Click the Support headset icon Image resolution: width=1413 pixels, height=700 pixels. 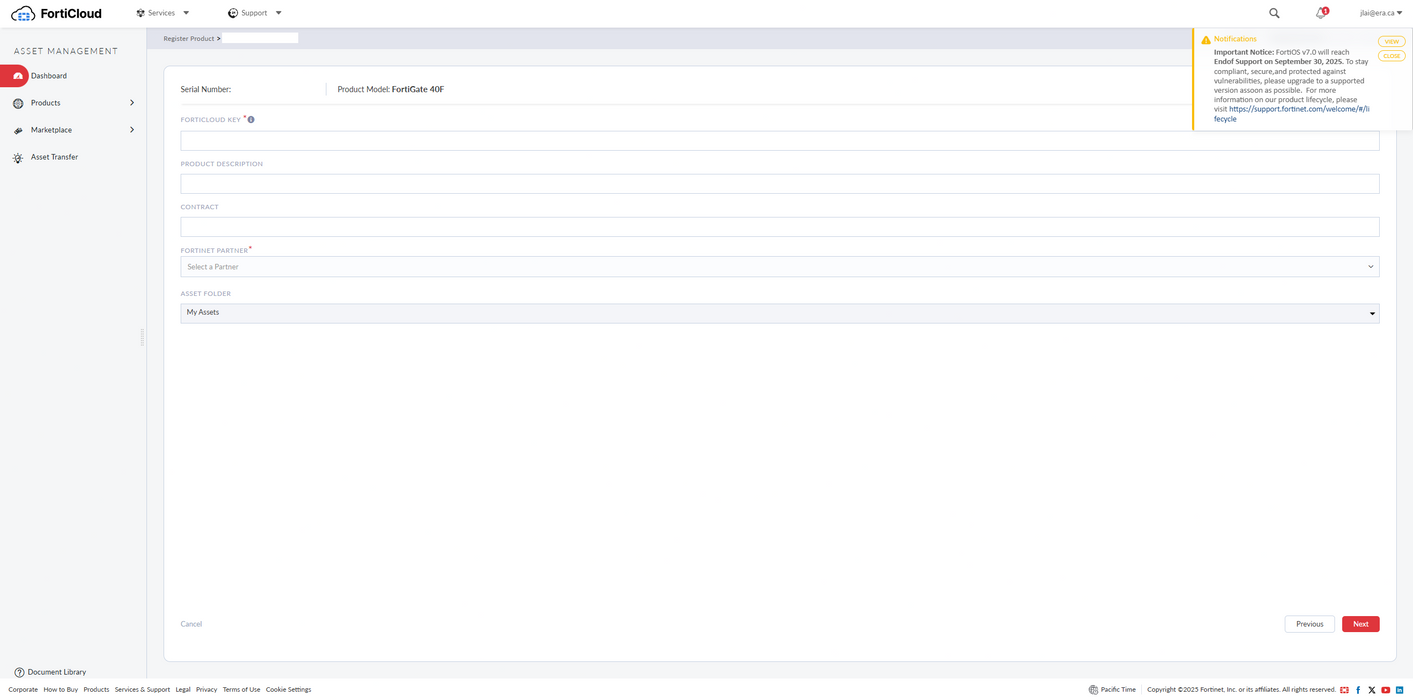pos(233,13)
